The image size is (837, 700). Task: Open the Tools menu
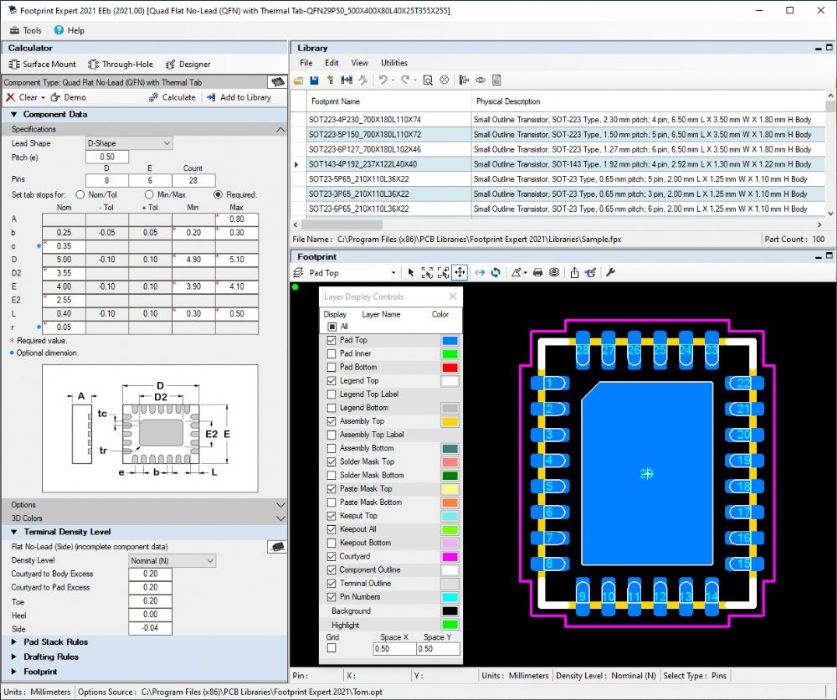[x=31, y=30]
